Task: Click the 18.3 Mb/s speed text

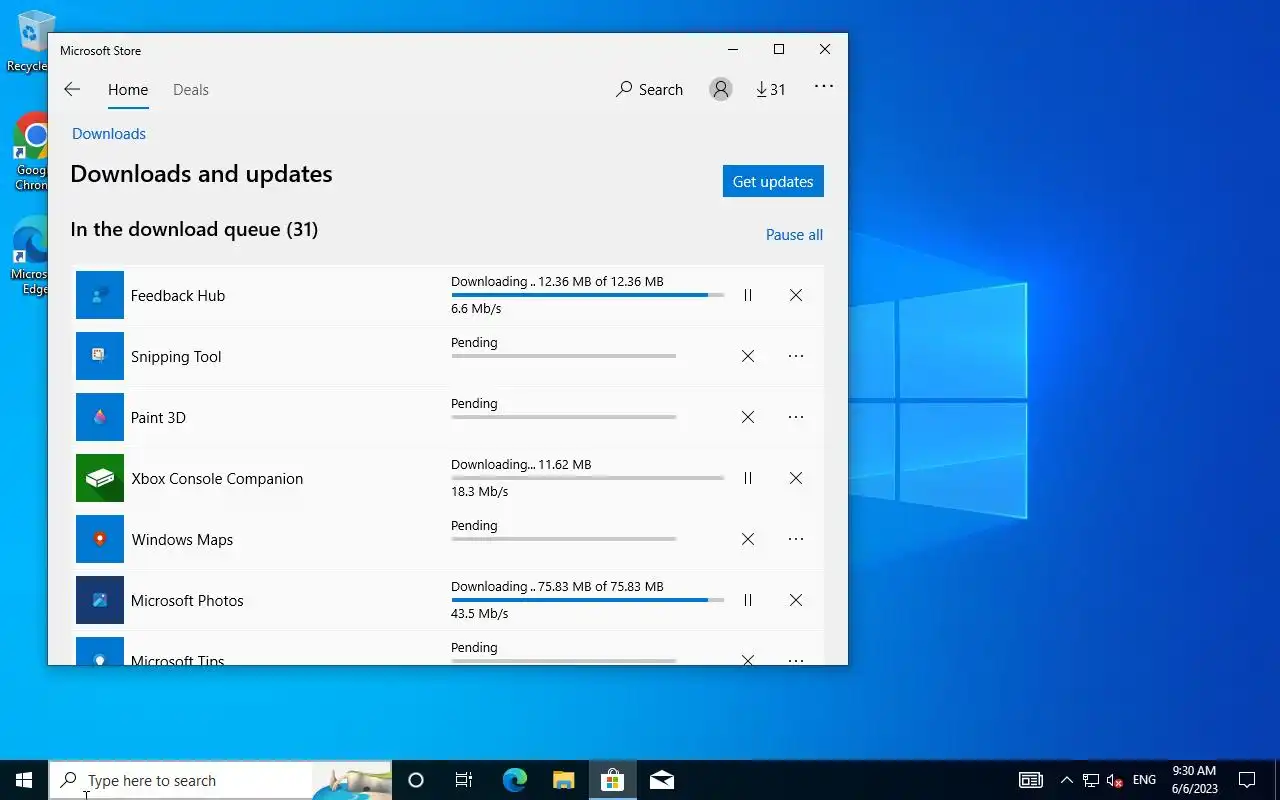Action: tap(480, 492)
